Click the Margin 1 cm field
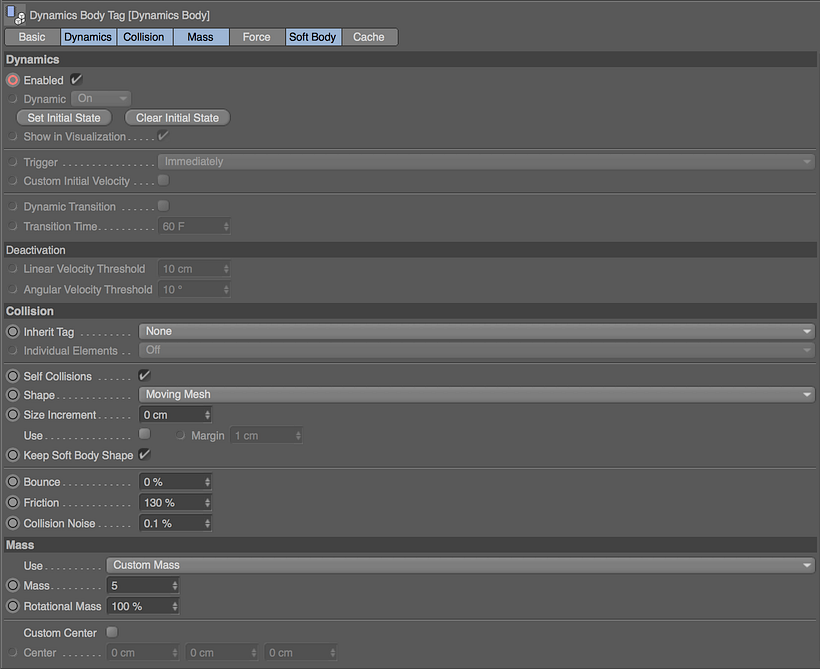Viewport: 820px width, 669px height. coord(266,435)
